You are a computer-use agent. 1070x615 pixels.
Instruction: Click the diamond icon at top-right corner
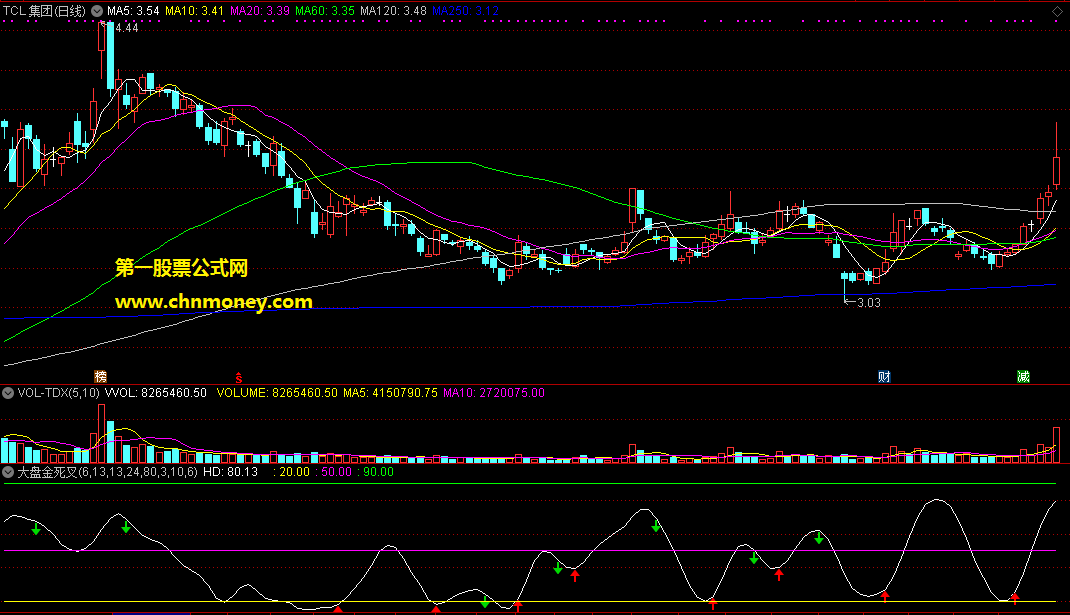pos(1057,11)
